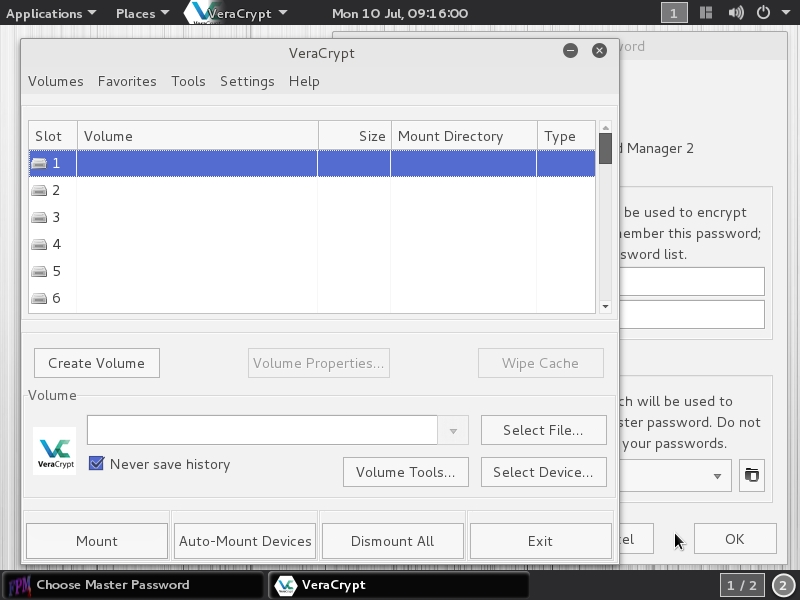Click the VeraCrypt icon in top panel
Viewport: 800px width, 600px height.
click(202, 12)
